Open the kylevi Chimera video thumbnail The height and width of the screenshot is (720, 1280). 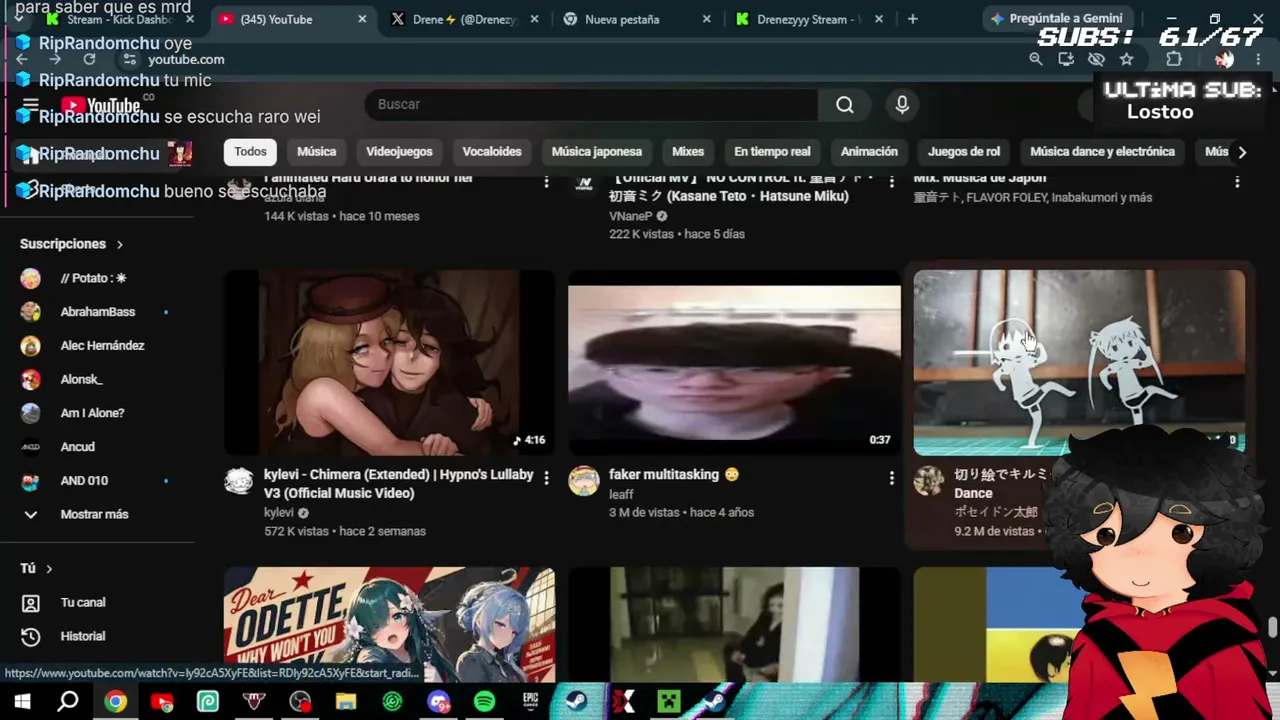tap(389, 363)
